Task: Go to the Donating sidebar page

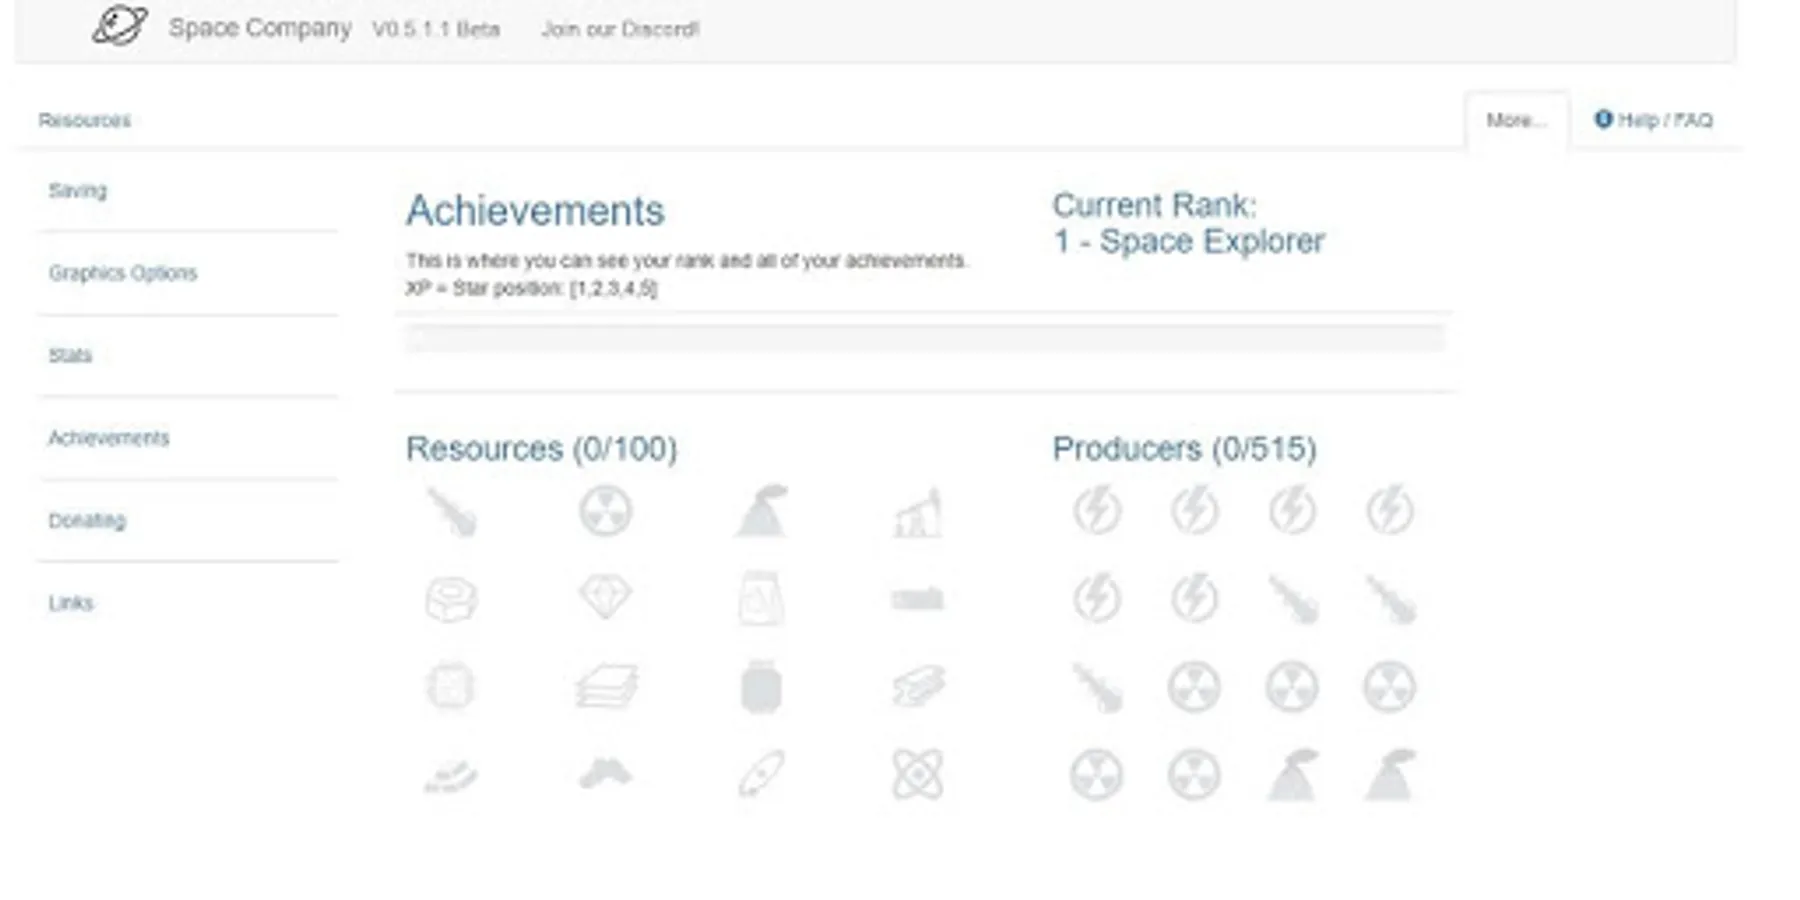Action: [x=87, y=521]
